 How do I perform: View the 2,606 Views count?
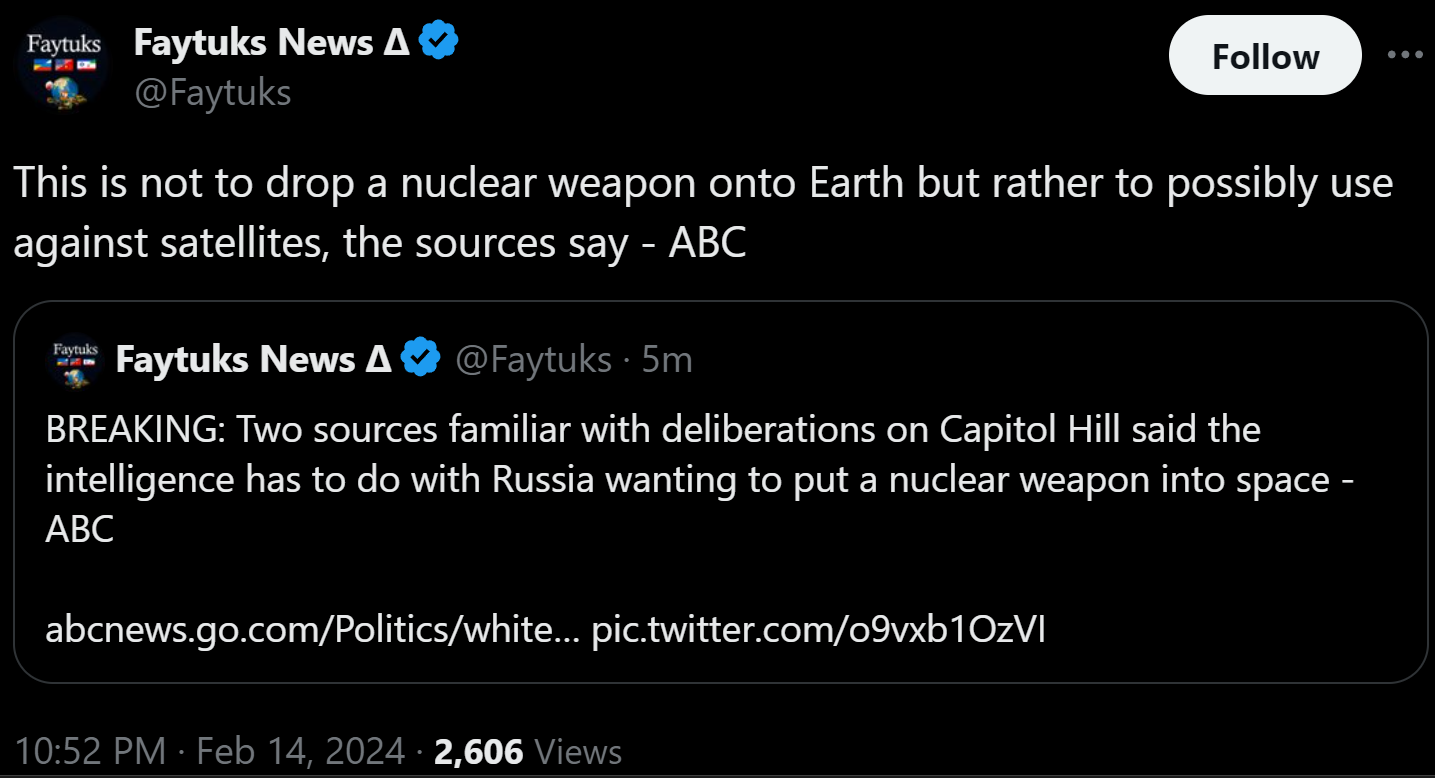pyautogui.click(x=528, y=751)
